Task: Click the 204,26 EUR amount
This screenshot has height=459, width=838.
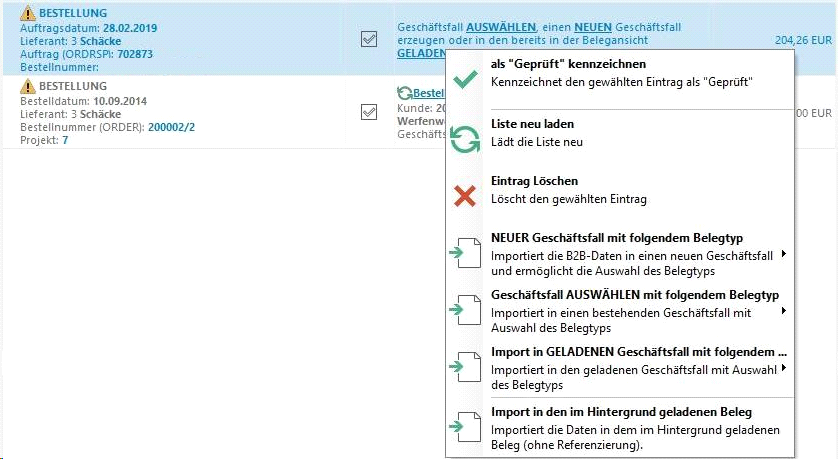Action: (803, 41)
